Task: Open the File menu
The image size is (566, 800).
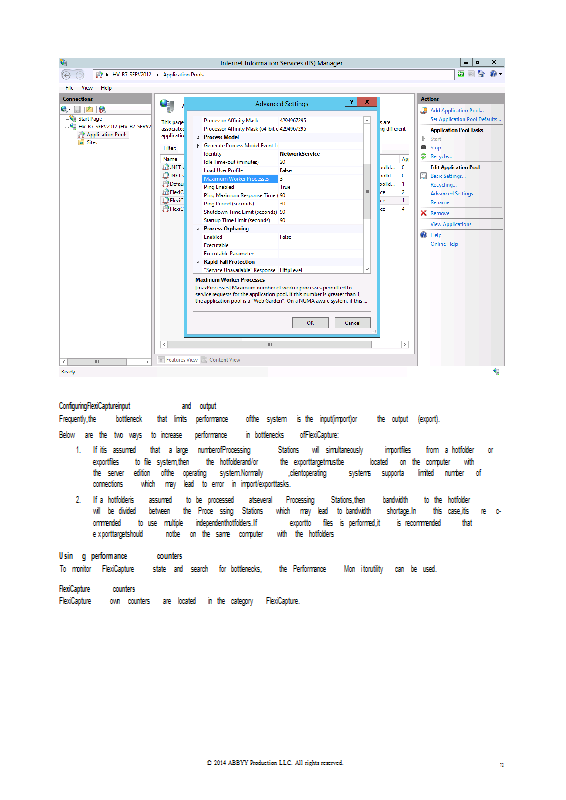Action: pos(69,88)
